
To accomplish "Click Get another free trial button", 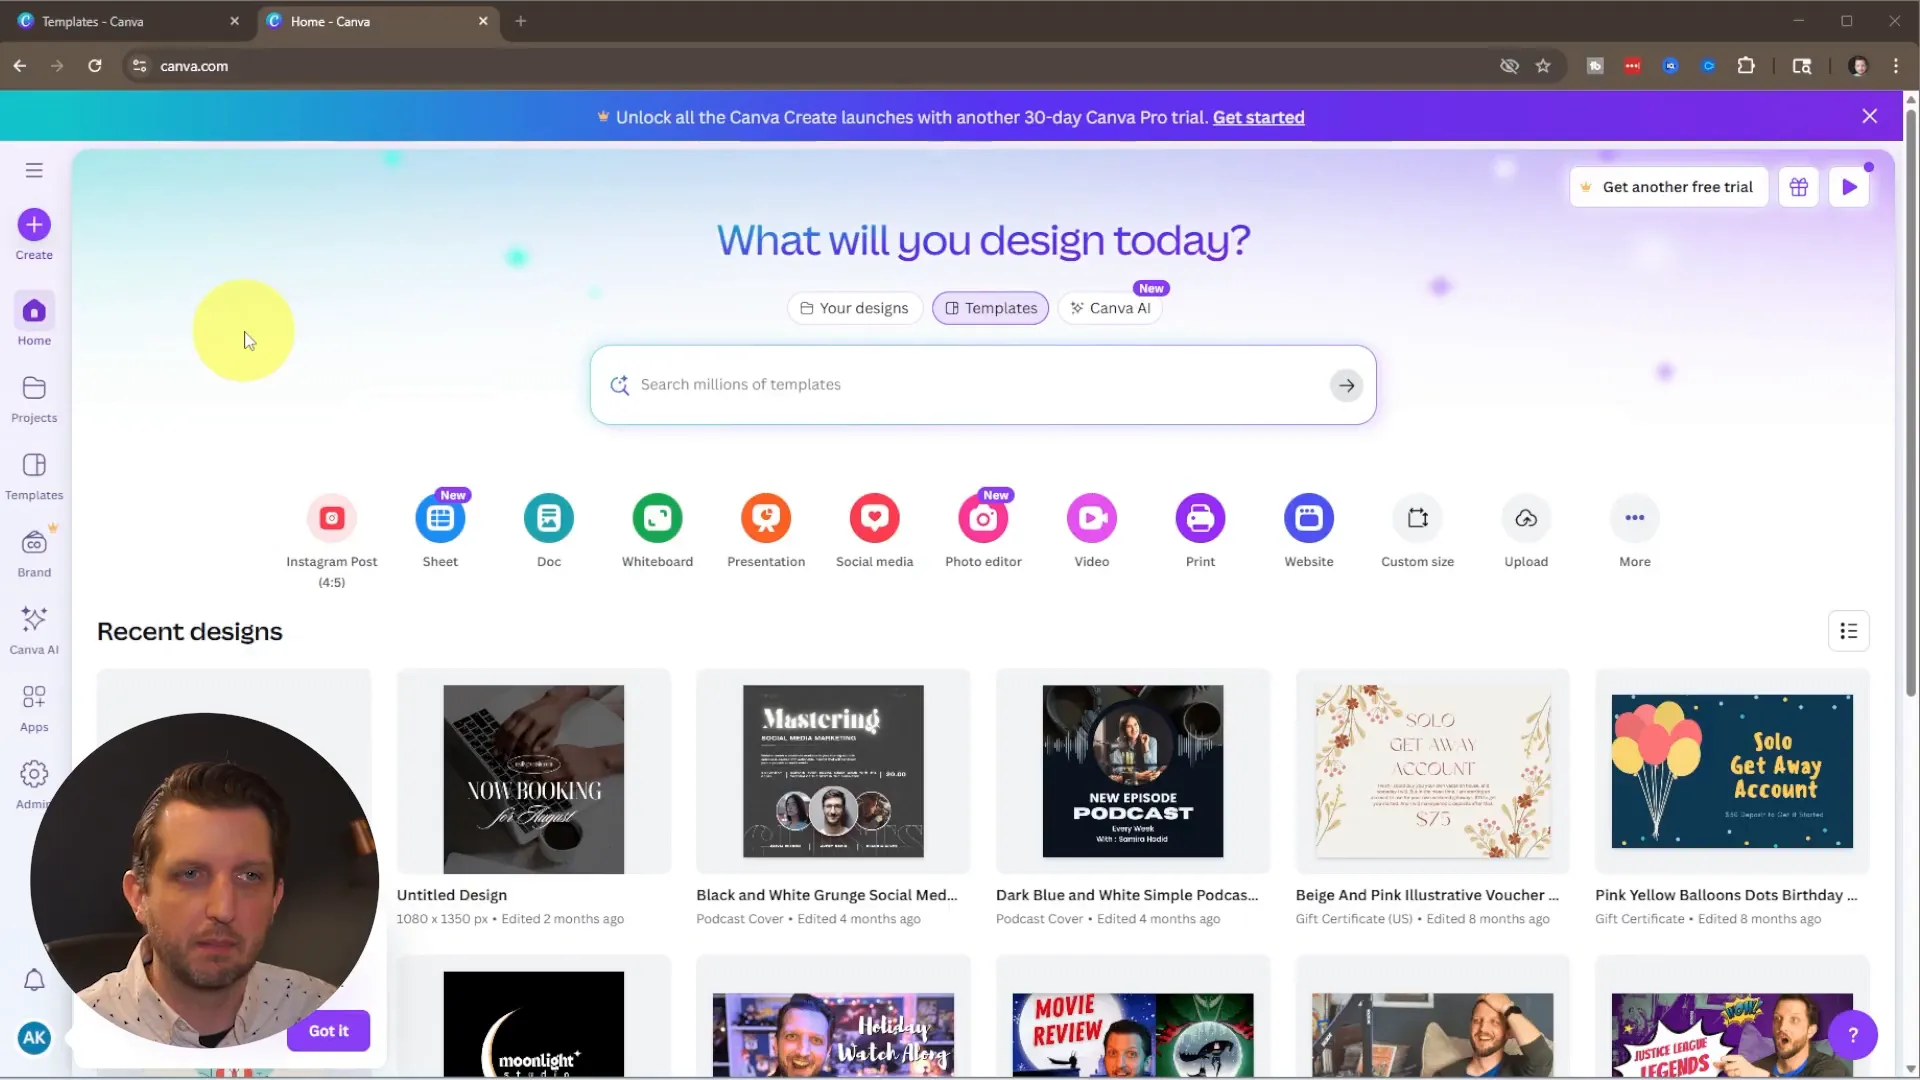I will coord(1668,187).
